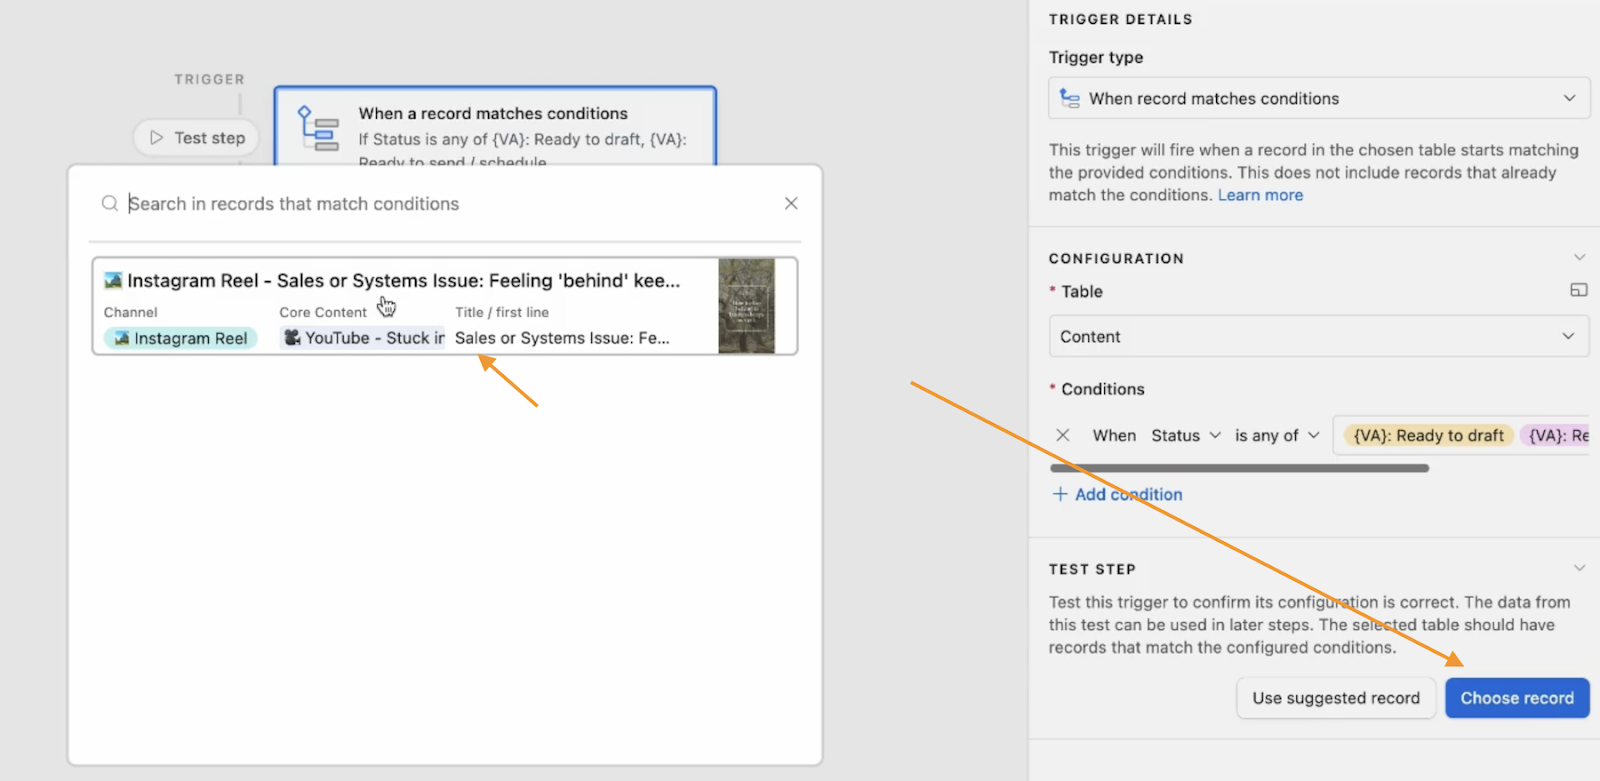Collapse the Test Step section
This screenshot has width=1600, height=781.
pos(1579,568)
